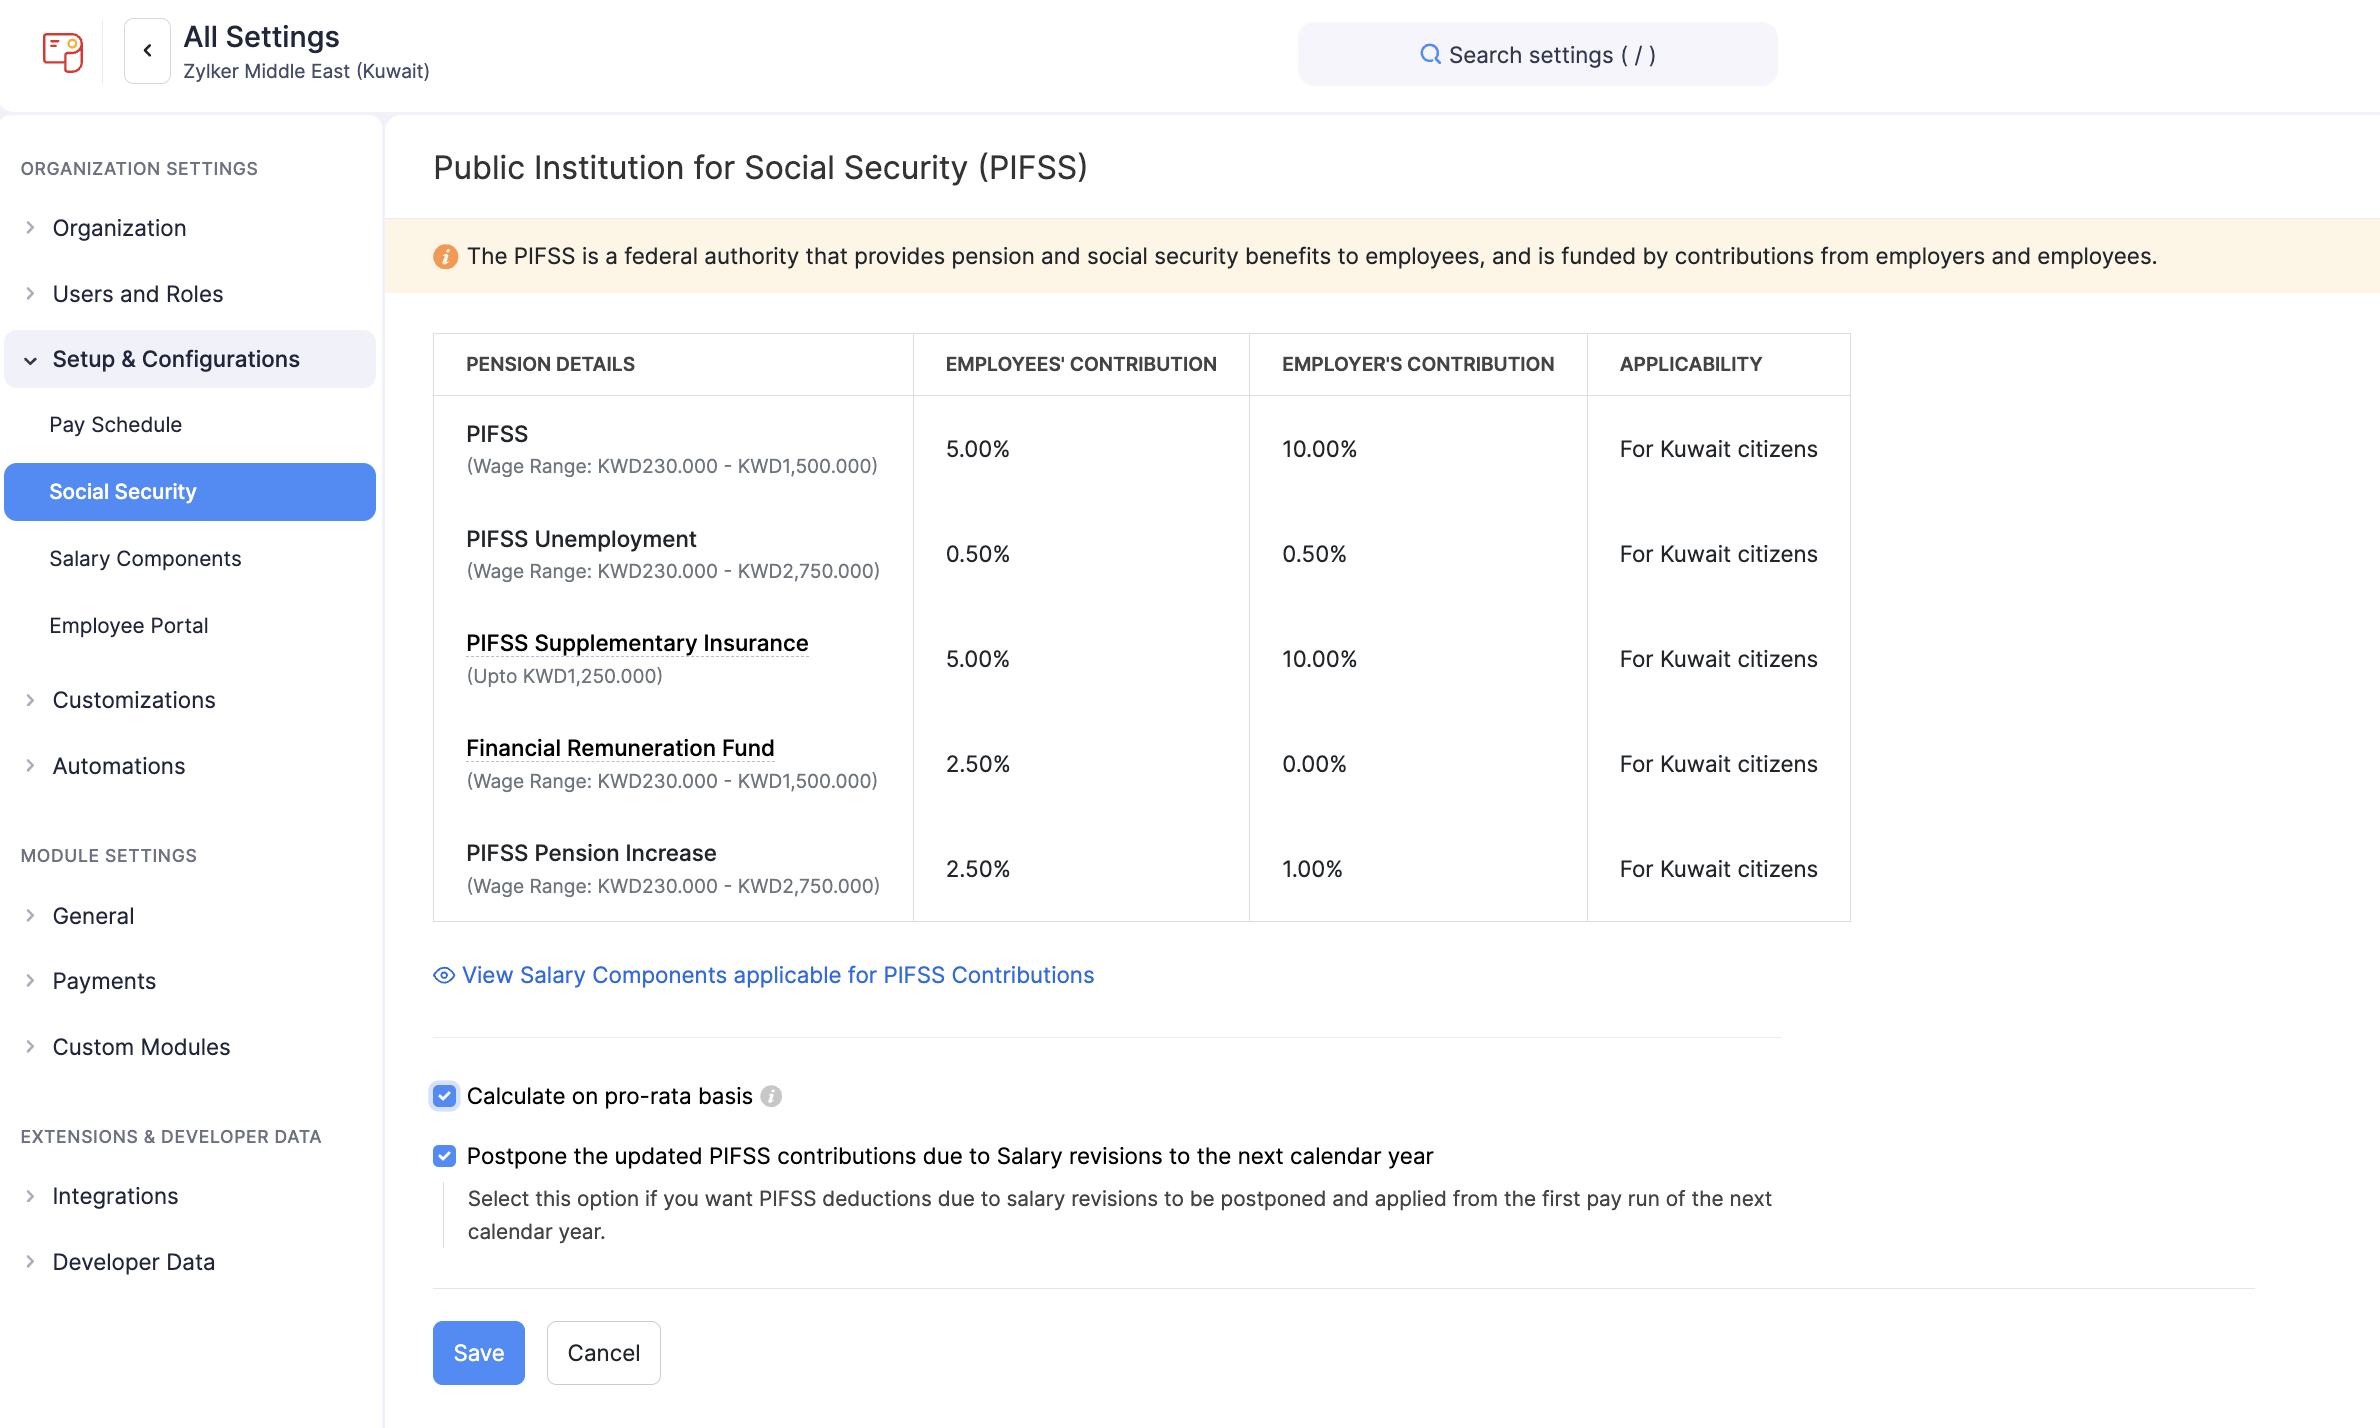The image size is (2380, 1428).
Task: Click the eye icon before View Salary Components
Action: (443, 975)
